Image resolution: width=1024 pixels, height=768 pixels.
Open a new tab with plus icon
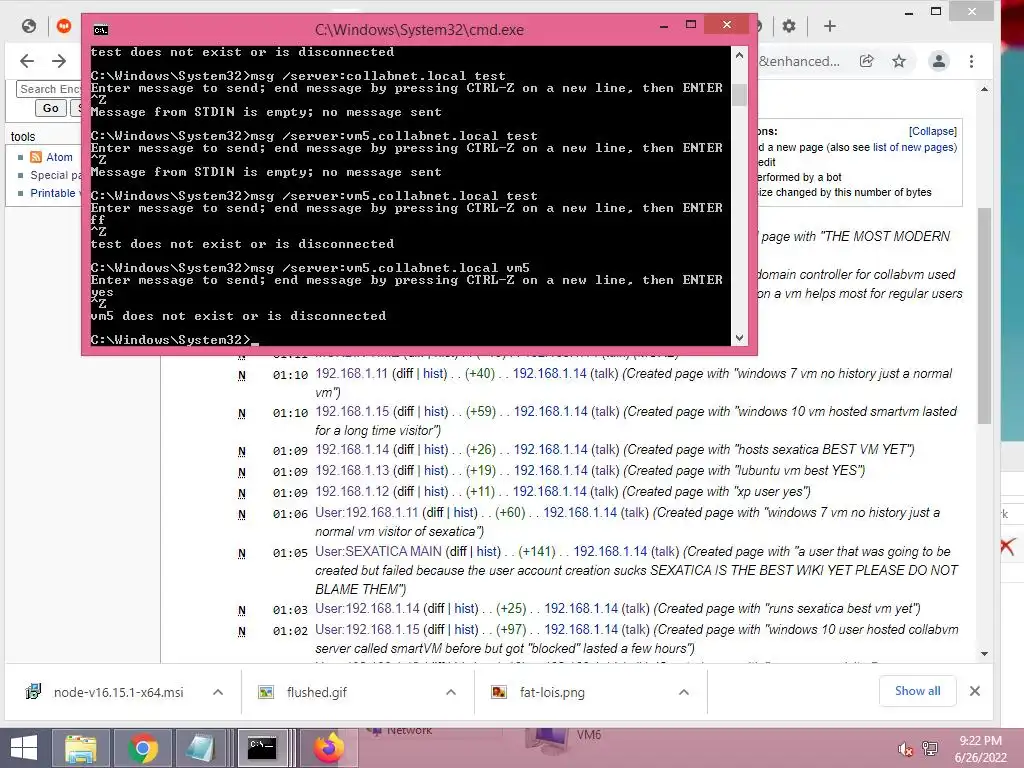[829, 26]
